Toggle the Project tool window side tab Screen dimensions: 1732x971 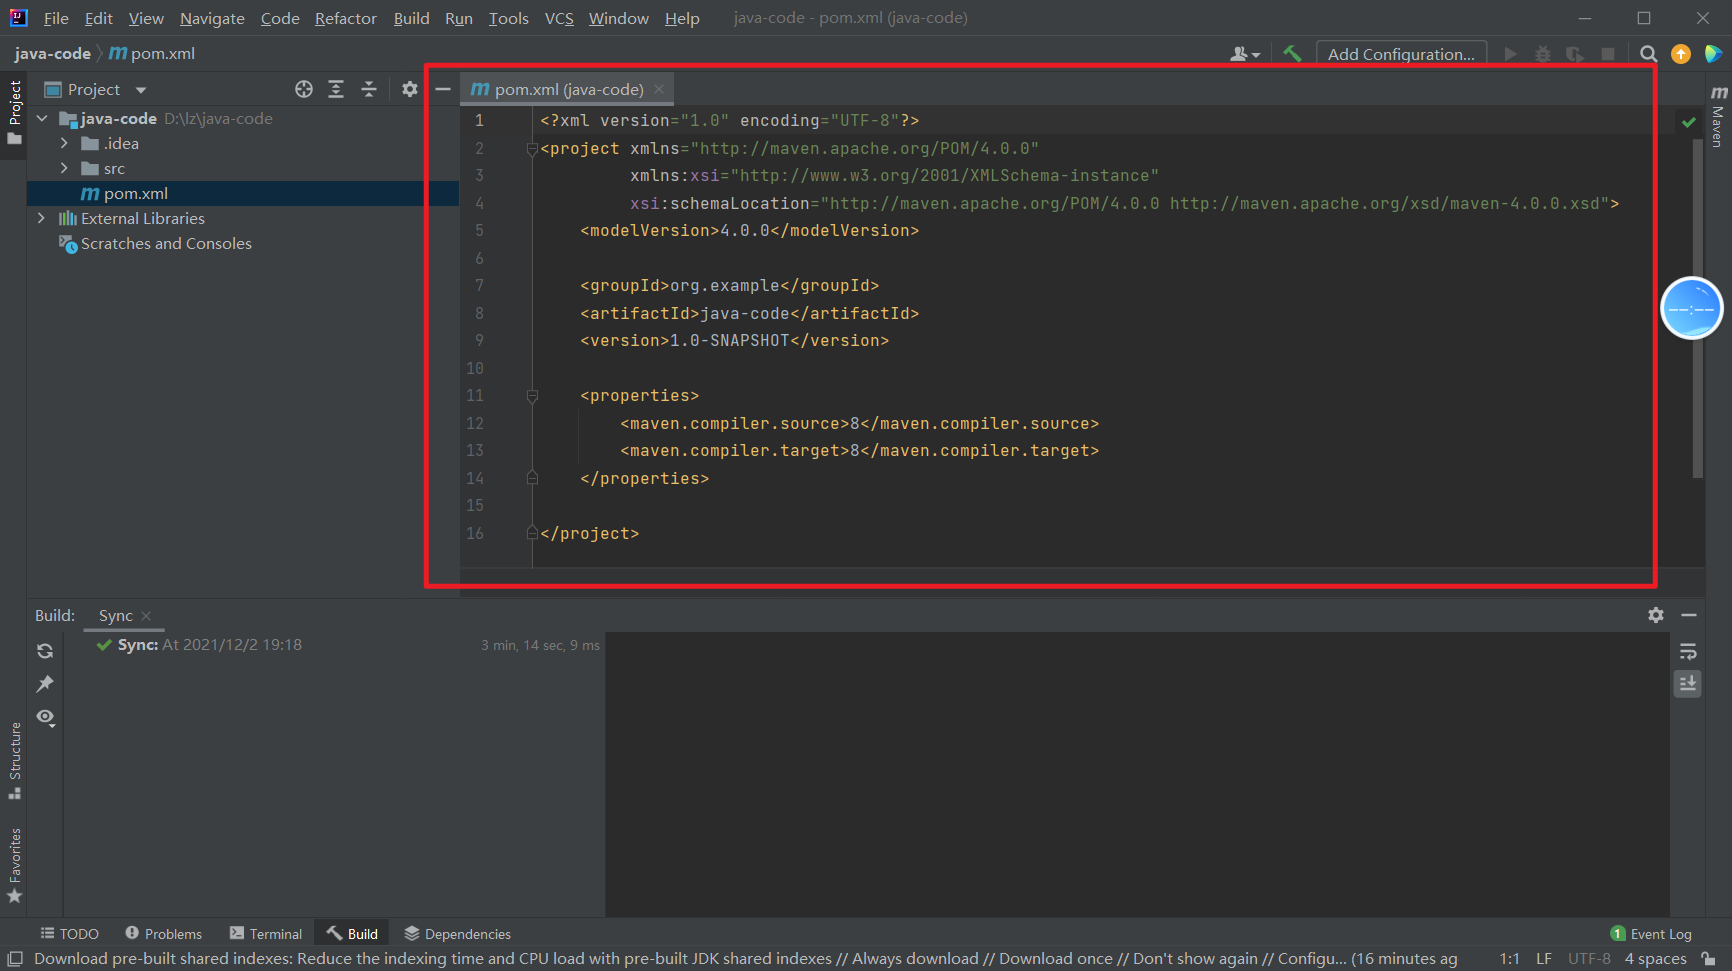pyautogui.click(x=14, y=113)
